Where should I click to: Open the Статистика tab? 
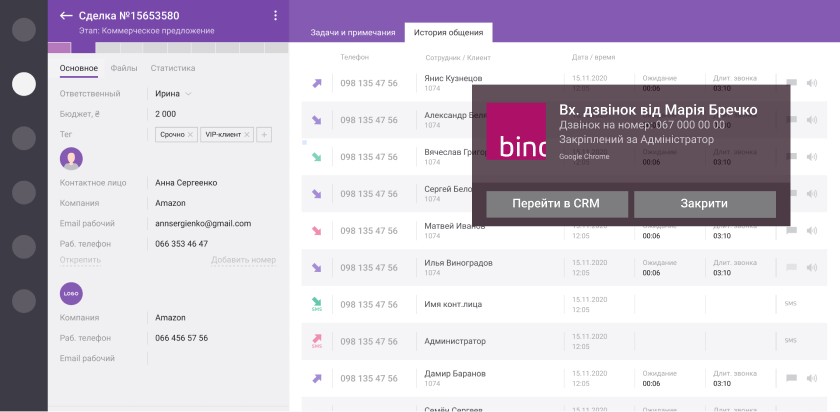[x=172, y=69]
